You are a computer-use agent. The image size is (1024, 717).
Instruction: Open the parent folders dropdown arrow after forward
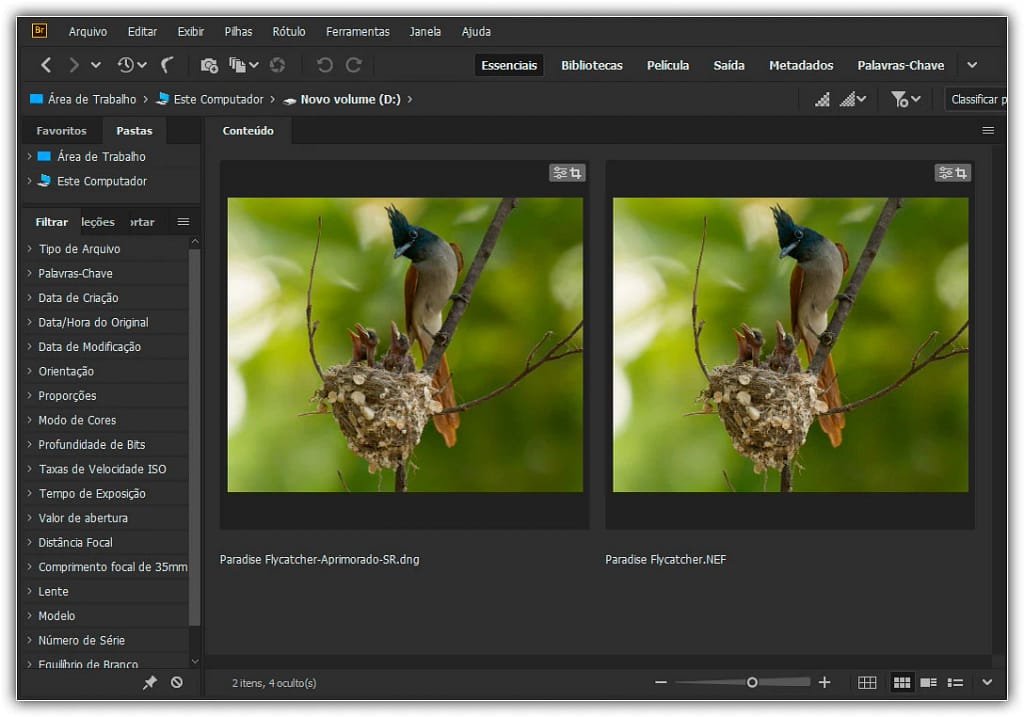(x=96, y=65)
